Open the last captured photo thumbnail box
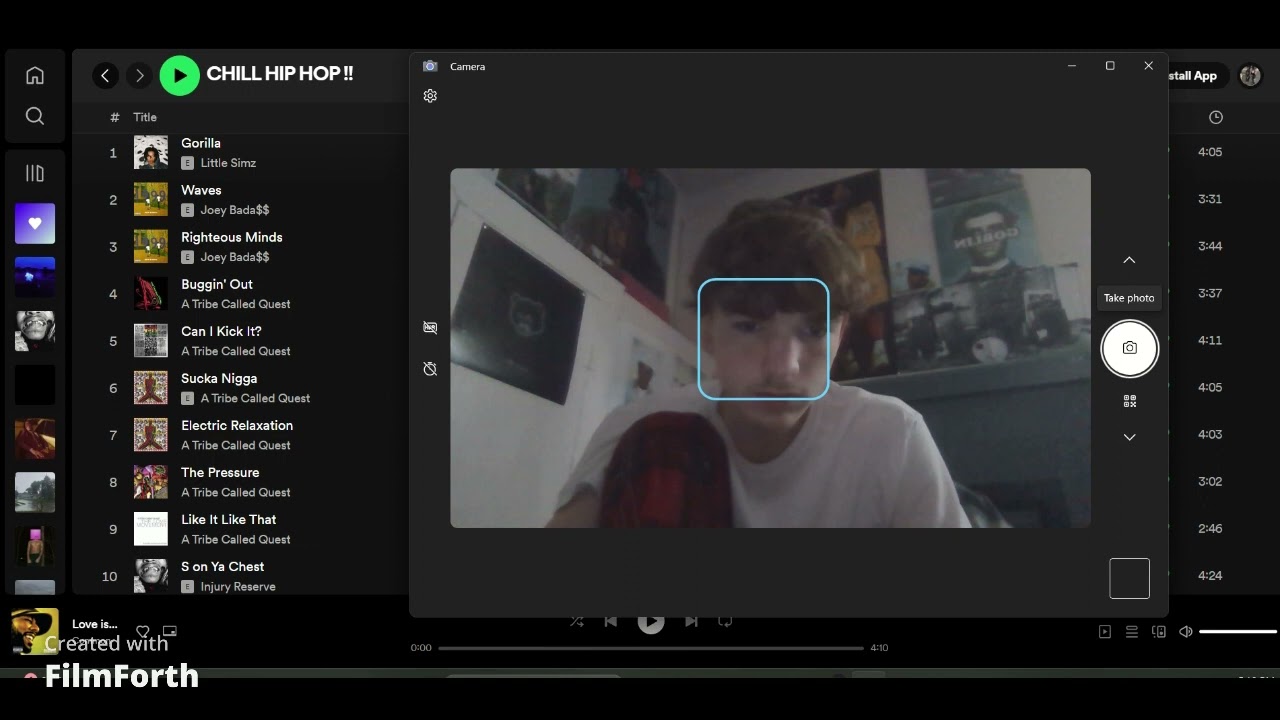Viewport: 1280px width, 720px height. coord(1129,578)
